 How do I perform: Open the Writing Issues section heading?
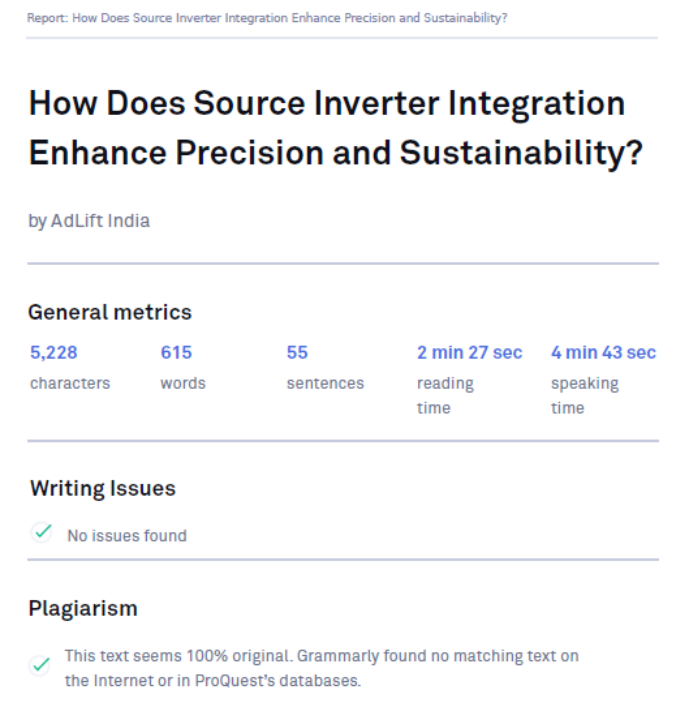click(x=102, y=489)
